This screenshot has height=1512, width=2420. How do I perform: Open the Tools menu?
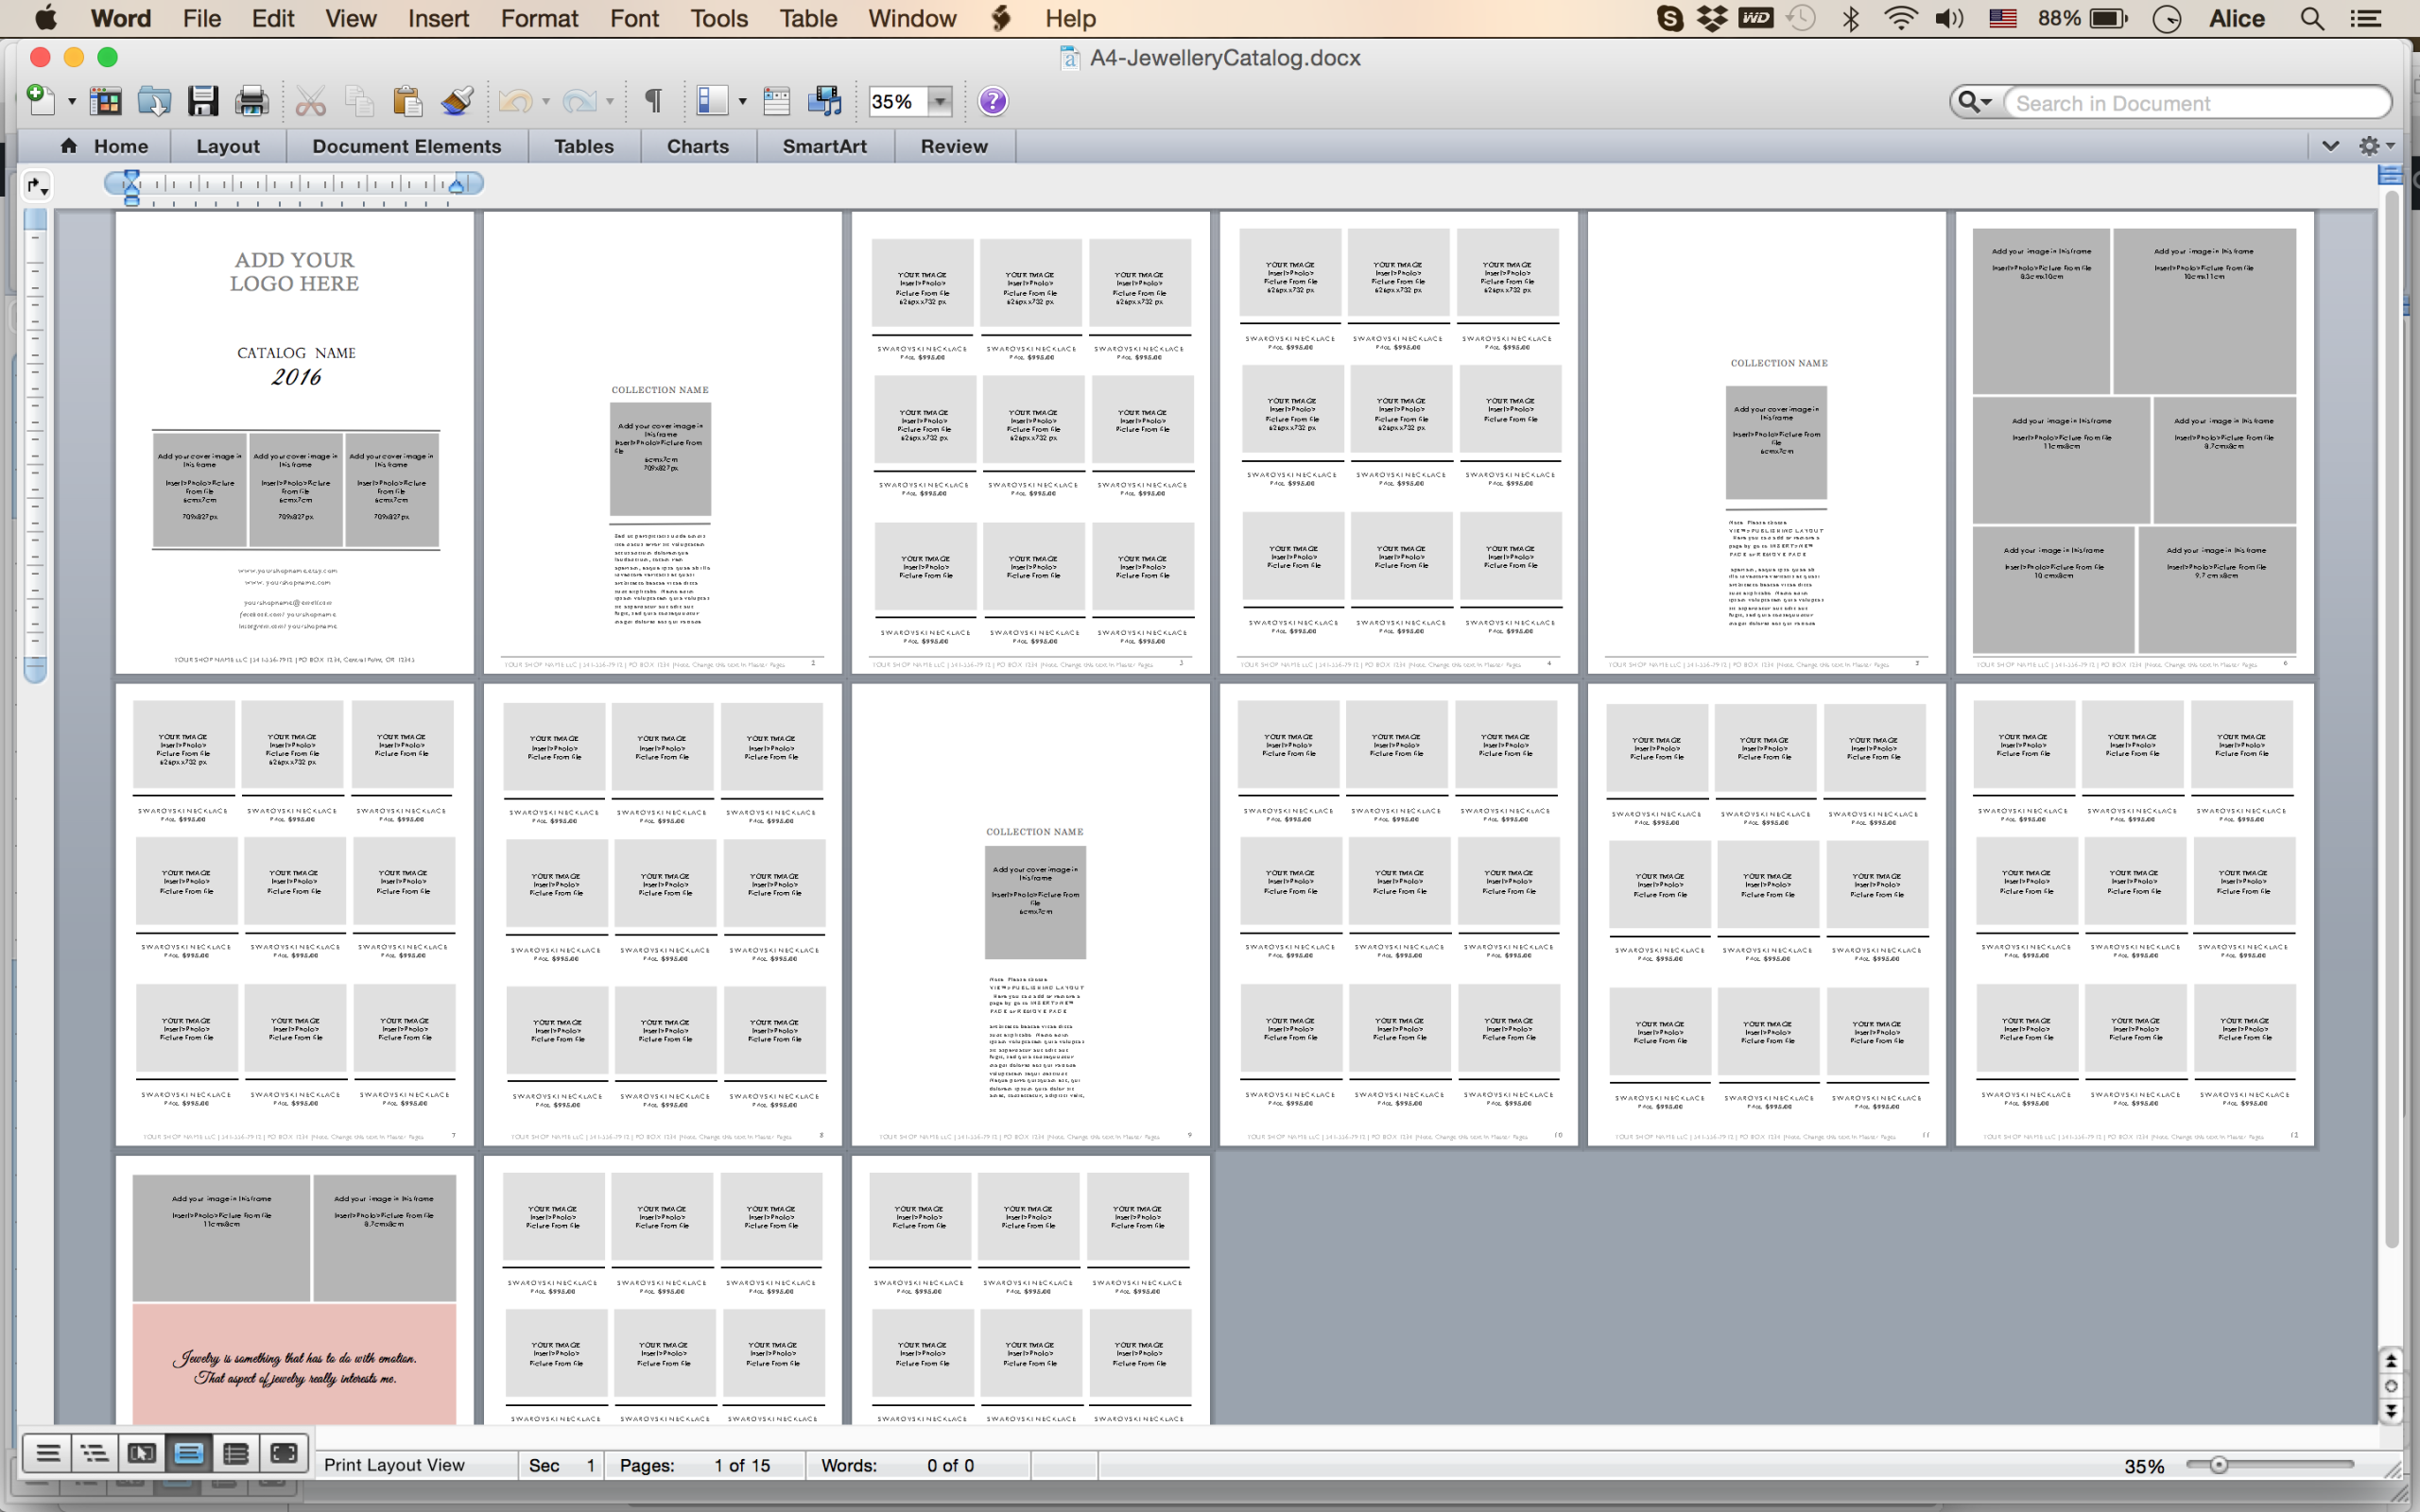(x=718, y=18)
